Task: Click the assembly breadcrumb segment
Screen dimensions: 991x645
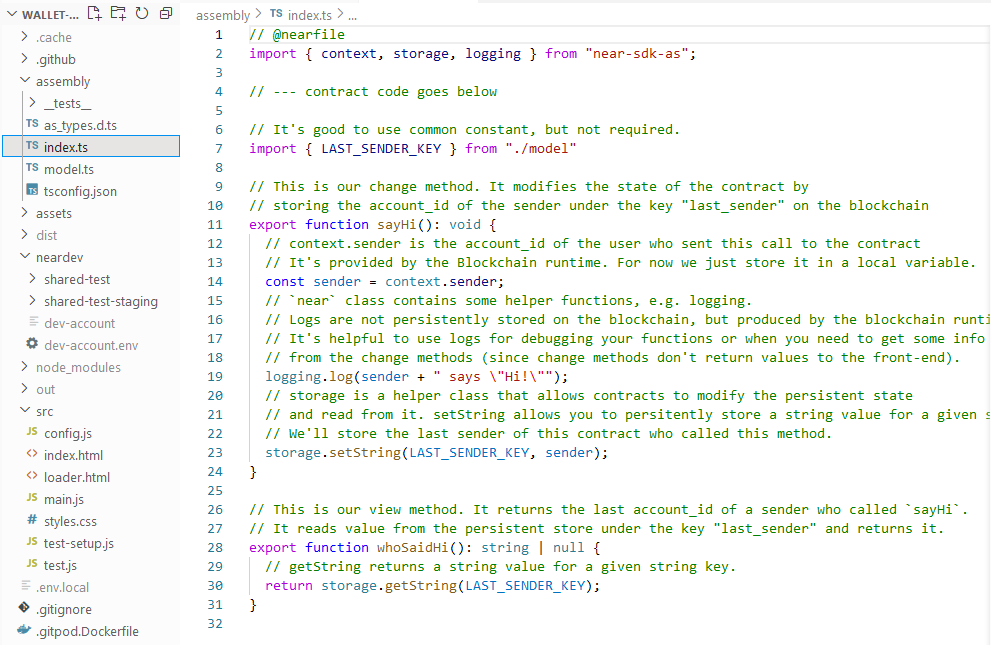Action: coord(223,15)
